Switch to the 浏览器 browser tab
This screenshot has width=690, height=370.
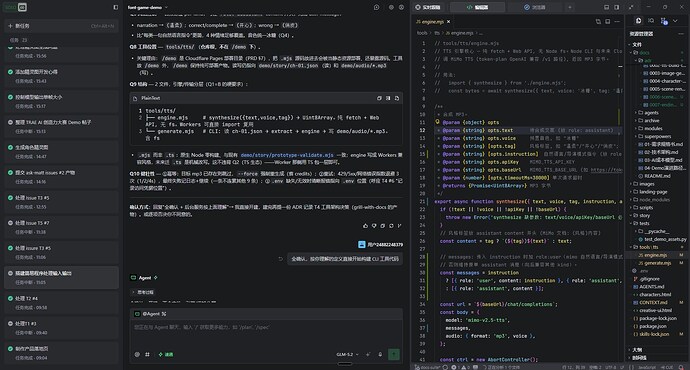click(535, 7)
